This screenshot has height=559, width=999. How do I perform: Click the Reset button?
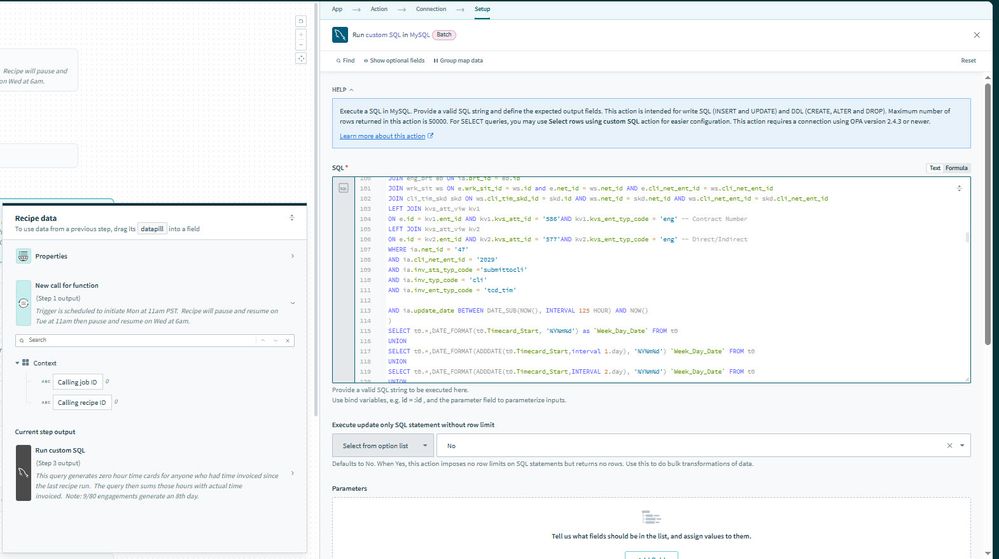pos(968,60)
